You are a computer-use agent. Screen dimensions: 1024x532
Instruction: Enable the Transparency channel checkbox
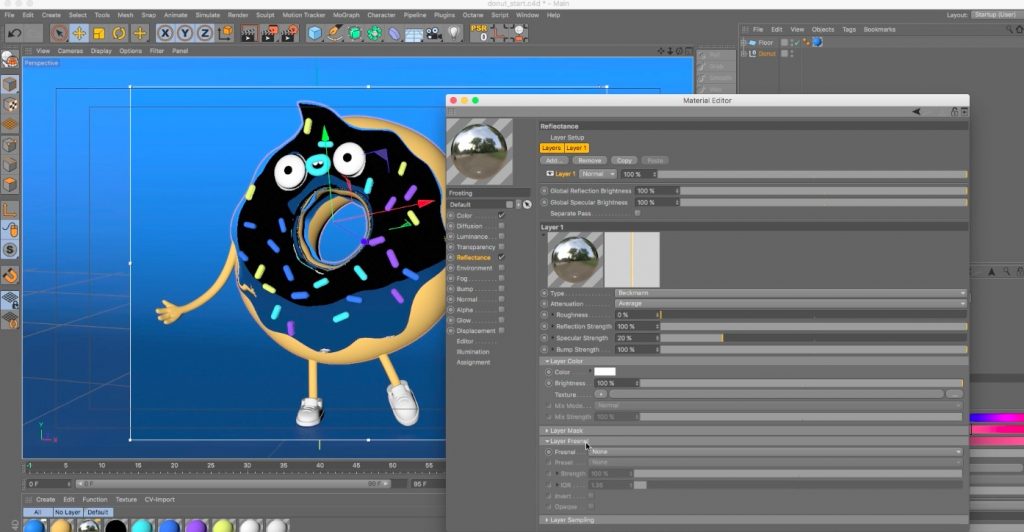click(501, 247)
